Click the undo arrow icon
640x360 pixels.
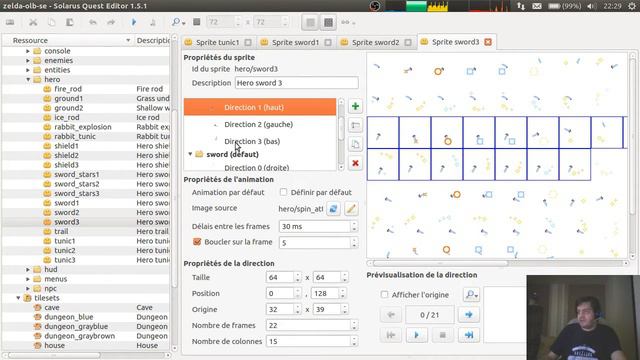93,22
